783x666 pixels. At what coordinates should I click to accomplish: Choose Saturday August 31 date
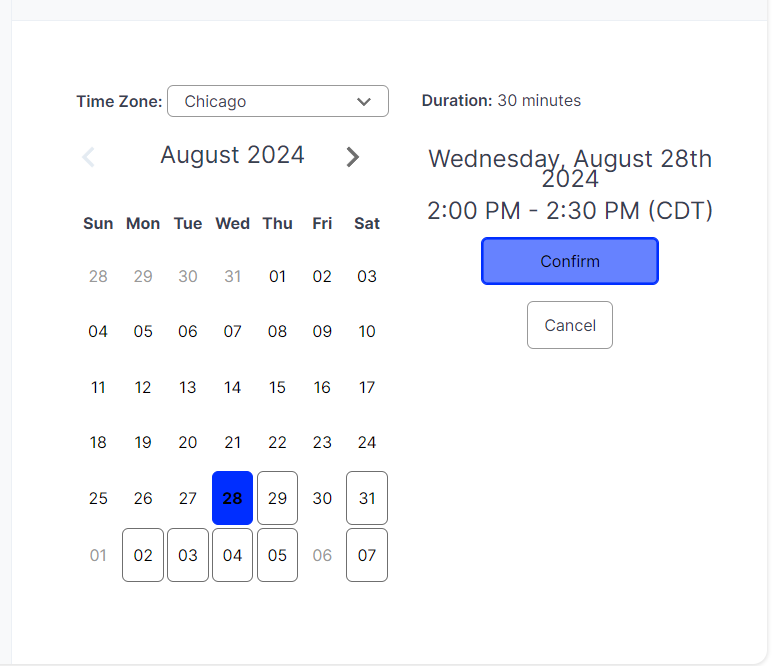pos(367,498)
